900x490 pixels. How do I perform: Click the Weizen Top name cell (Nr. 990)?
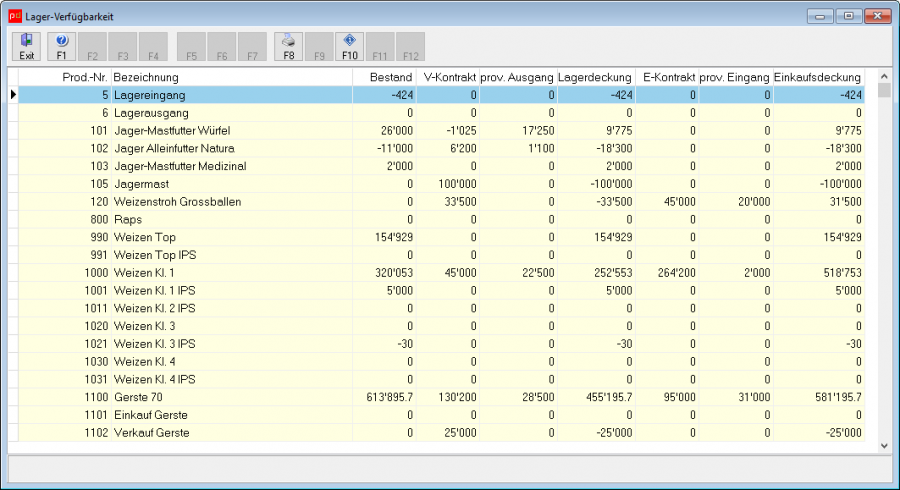pyautogui.click(x=231, y=237)
